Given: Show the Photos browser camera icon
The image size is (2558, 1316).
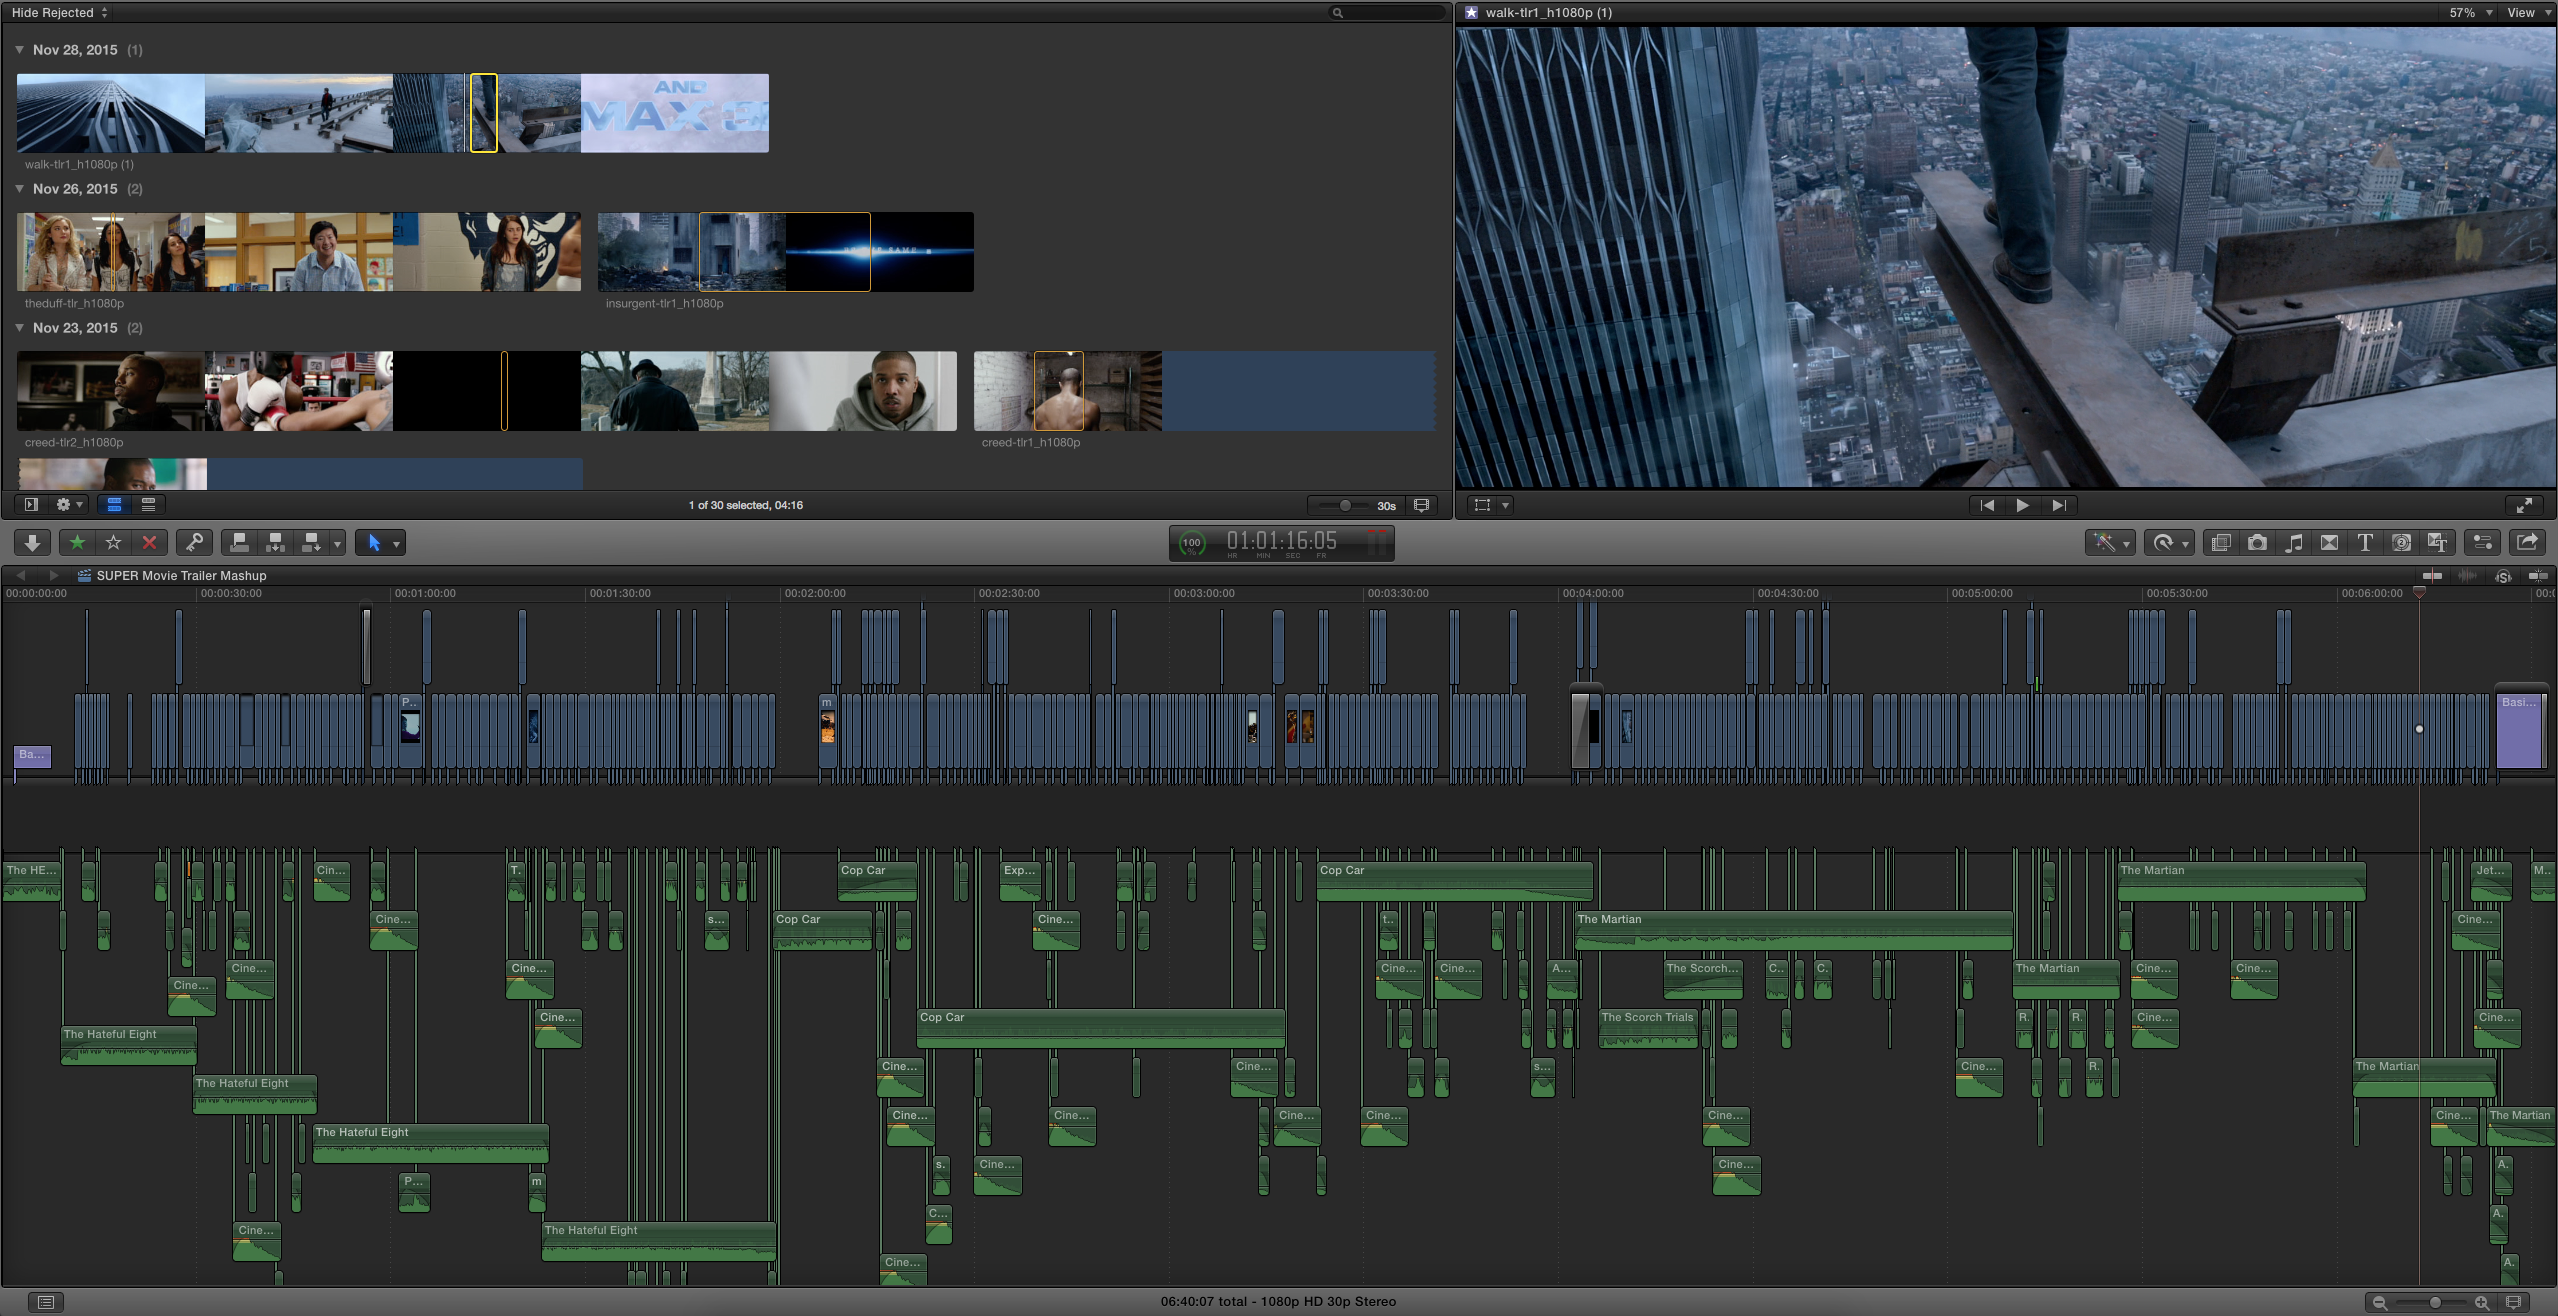Looking at the screenshot, I should coord(2257,543).
